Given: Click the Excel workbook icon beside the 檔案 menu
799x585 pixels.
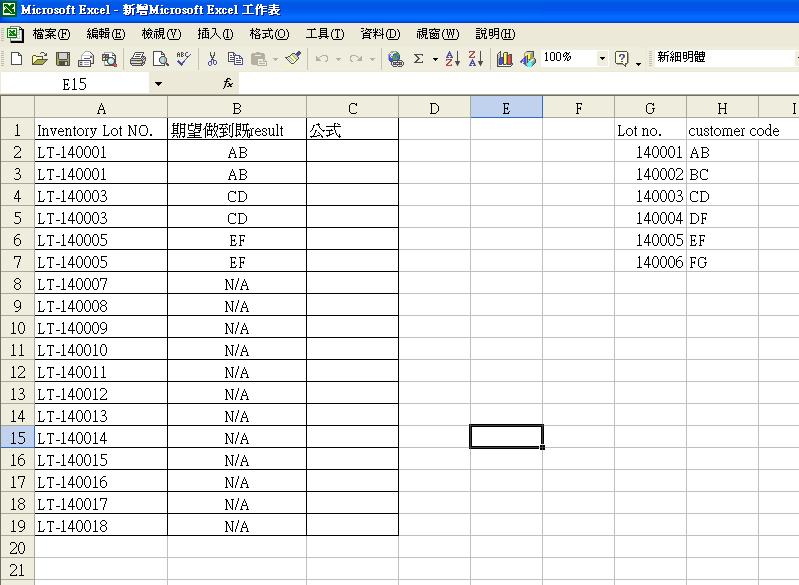Looking at the screenshot, I should pyautogui.click(x=15, y=34).
